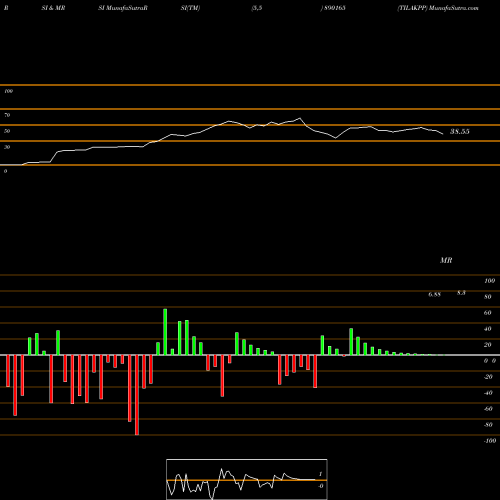Click the 30 level label on RSI axis
This screenshot has height=500, width=500.
[7, 147]
